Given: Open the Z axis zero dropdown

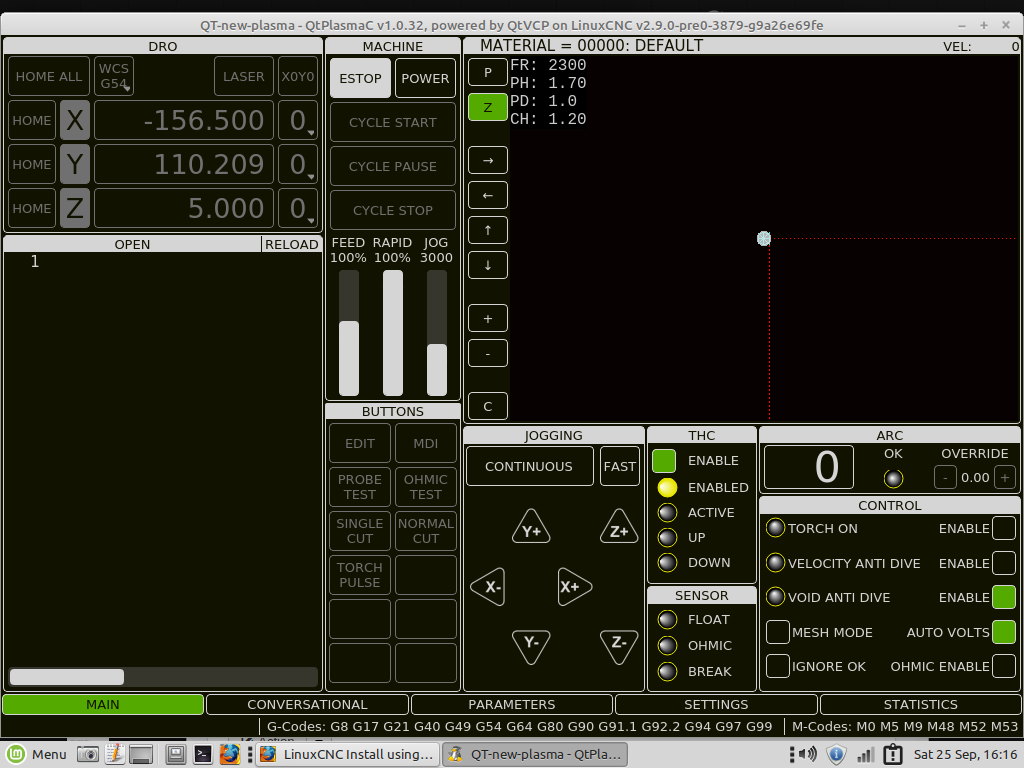Looking at the screenshot, I should [298, 208].
